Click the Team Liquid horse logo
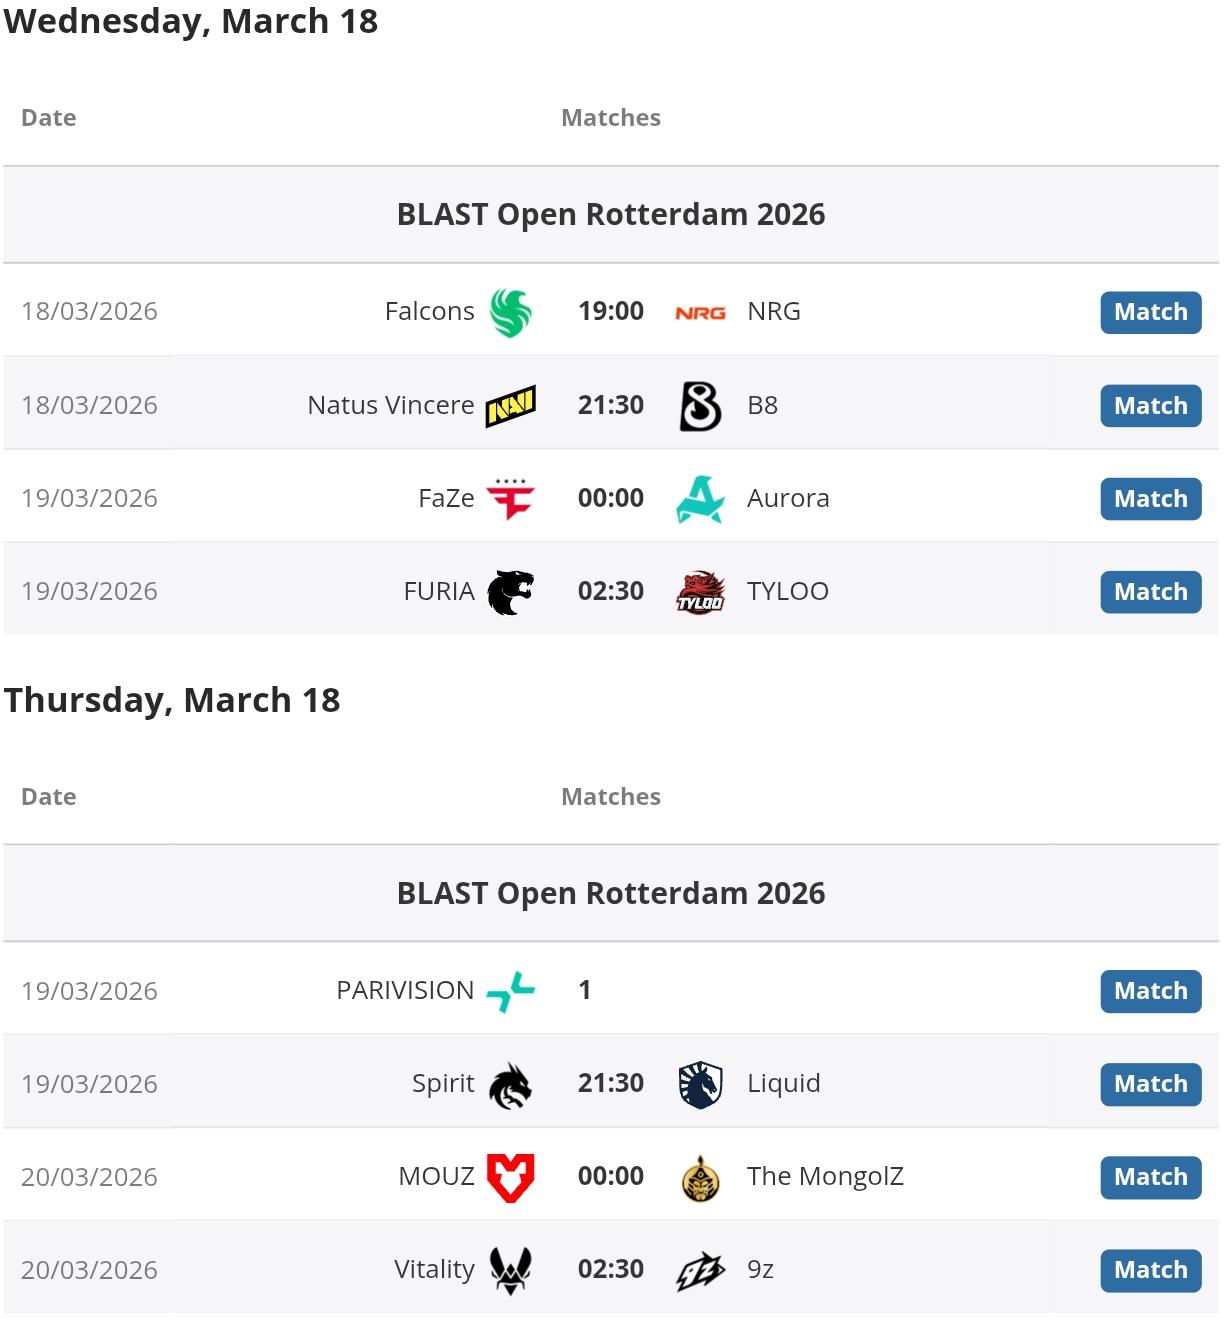 (700, 1084)
